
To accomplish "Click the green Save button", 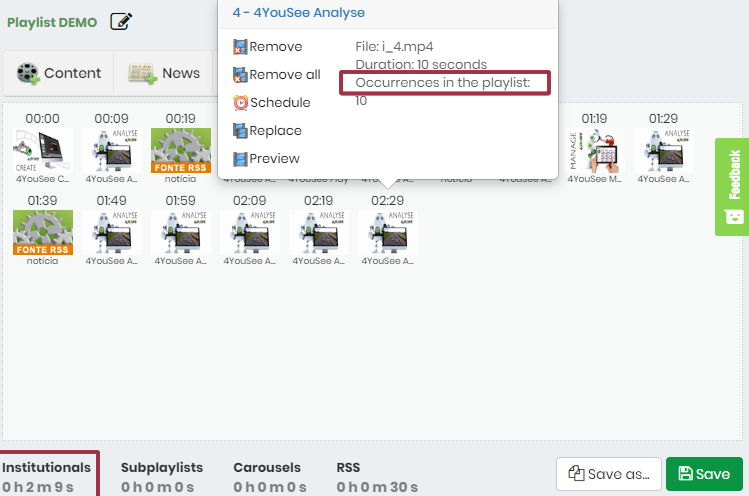I will 704,474.
